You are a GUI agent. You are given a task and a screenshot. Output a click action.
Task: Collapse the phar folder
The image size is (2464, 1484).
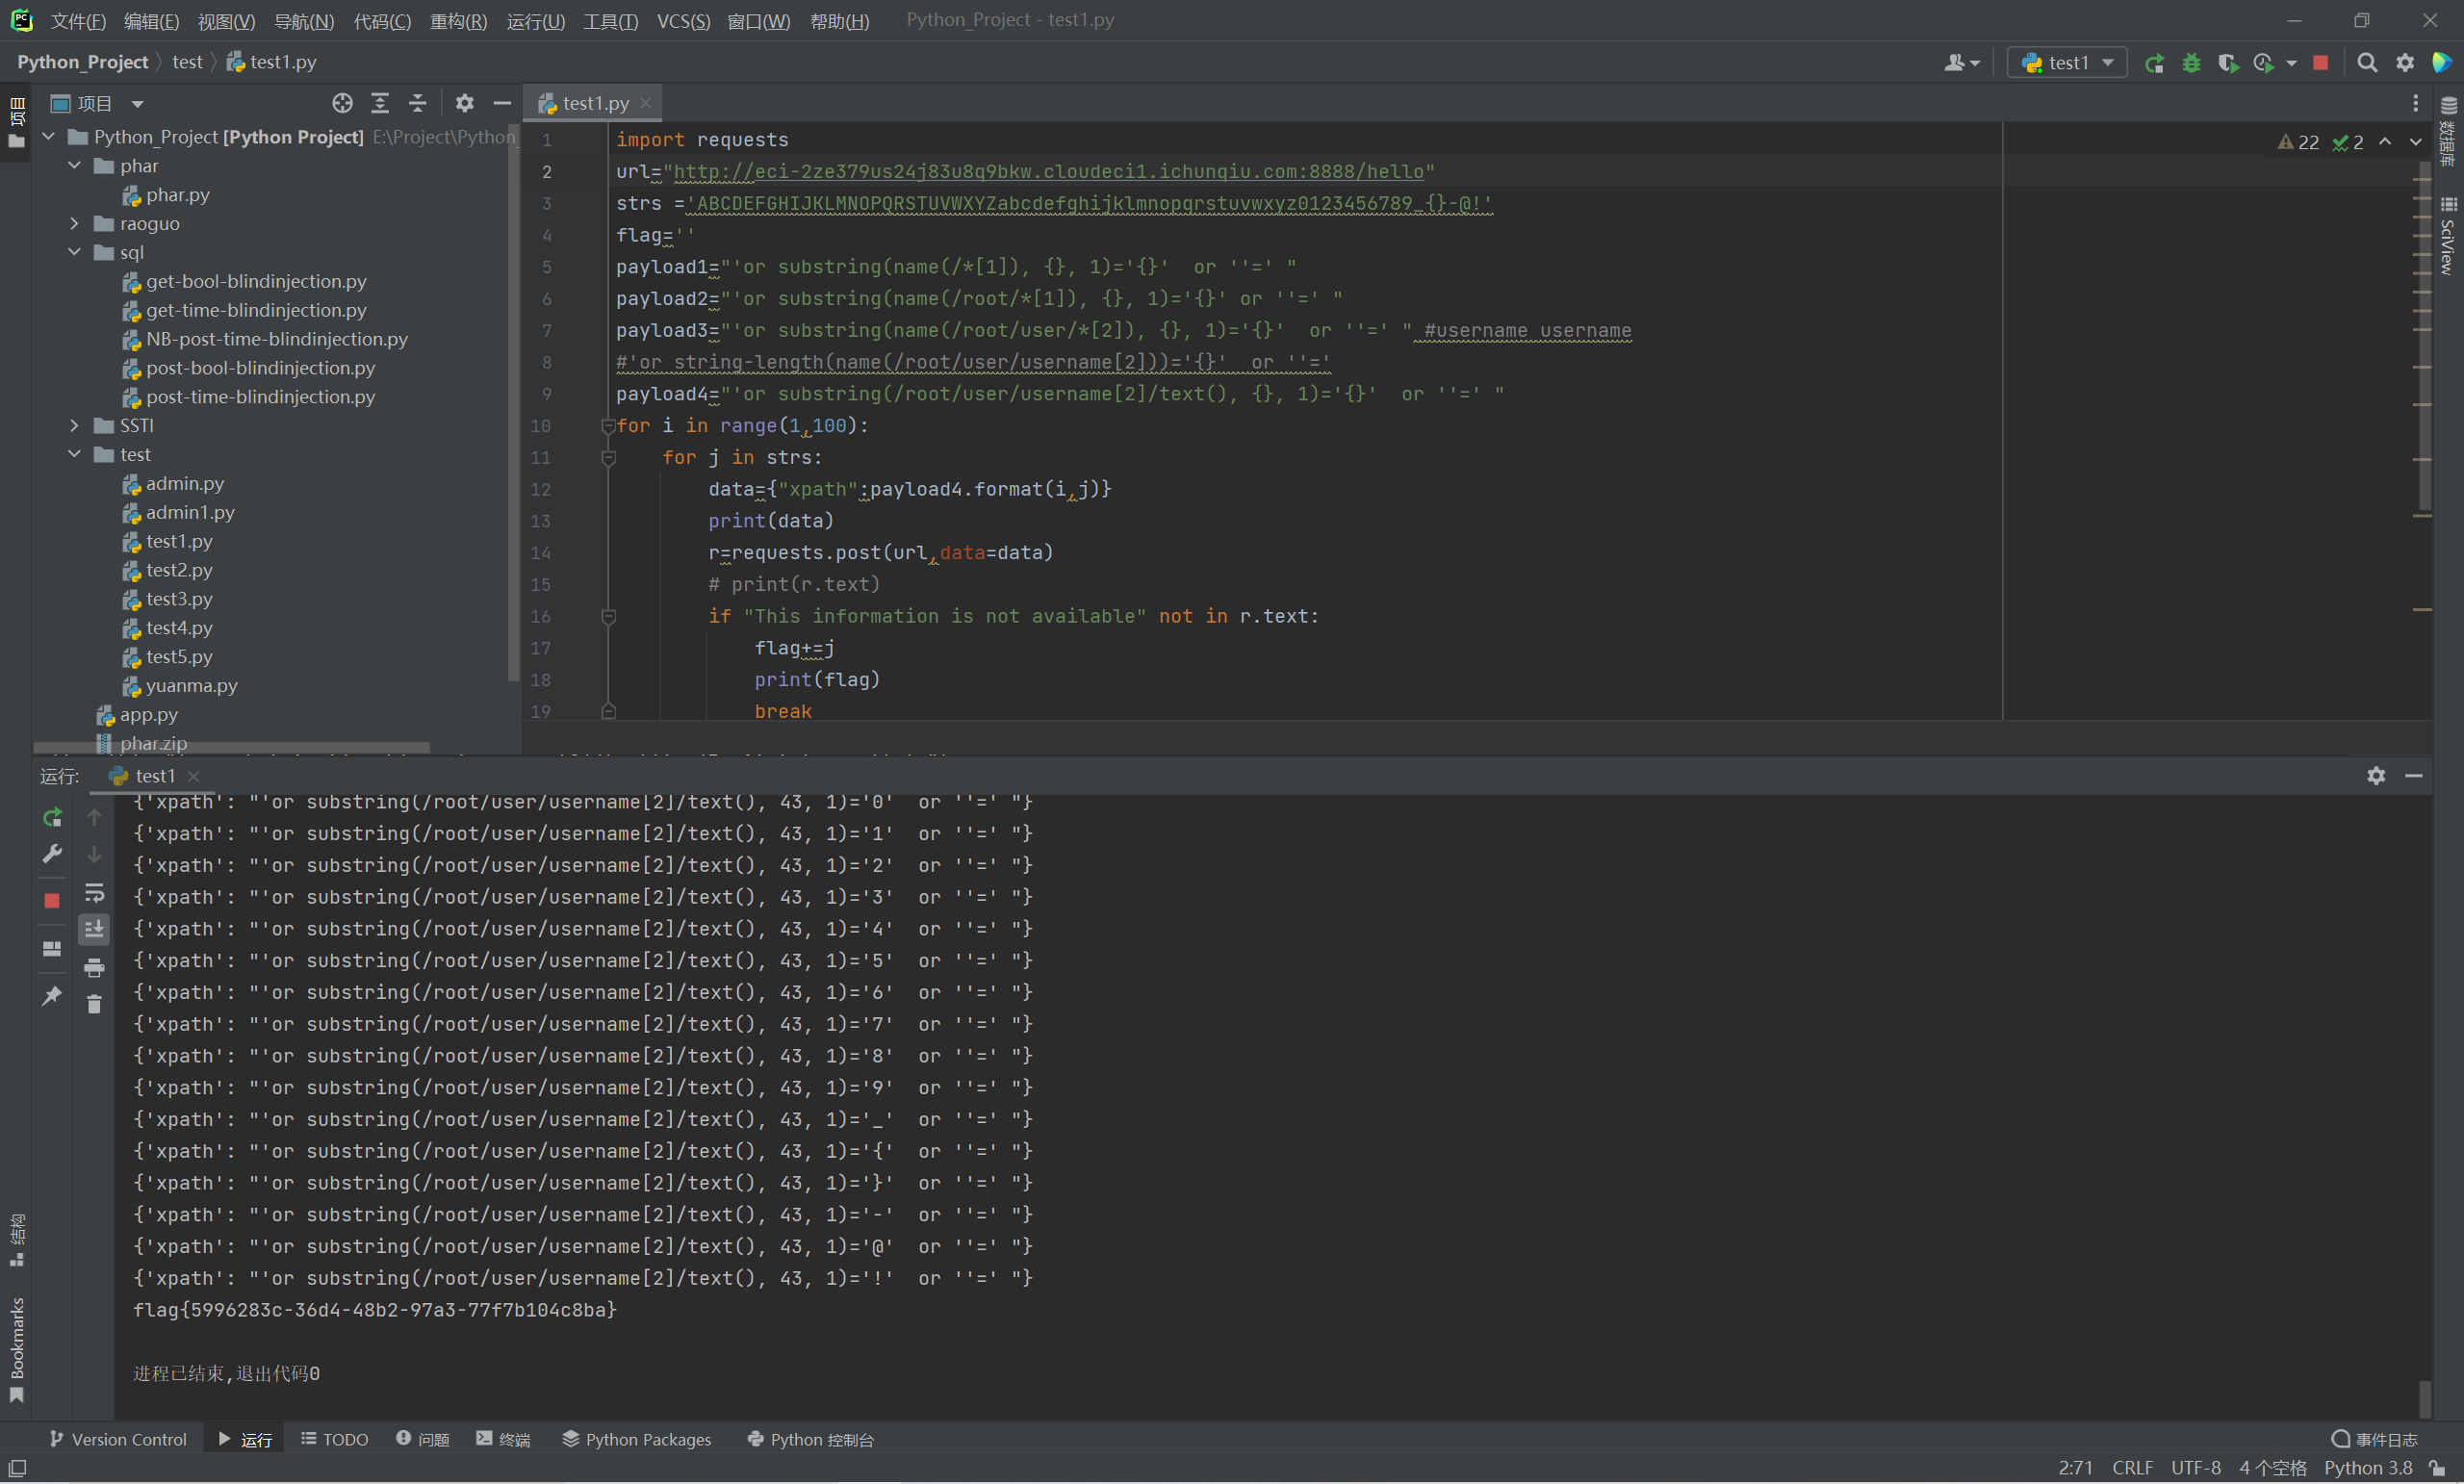click(75, 165)
